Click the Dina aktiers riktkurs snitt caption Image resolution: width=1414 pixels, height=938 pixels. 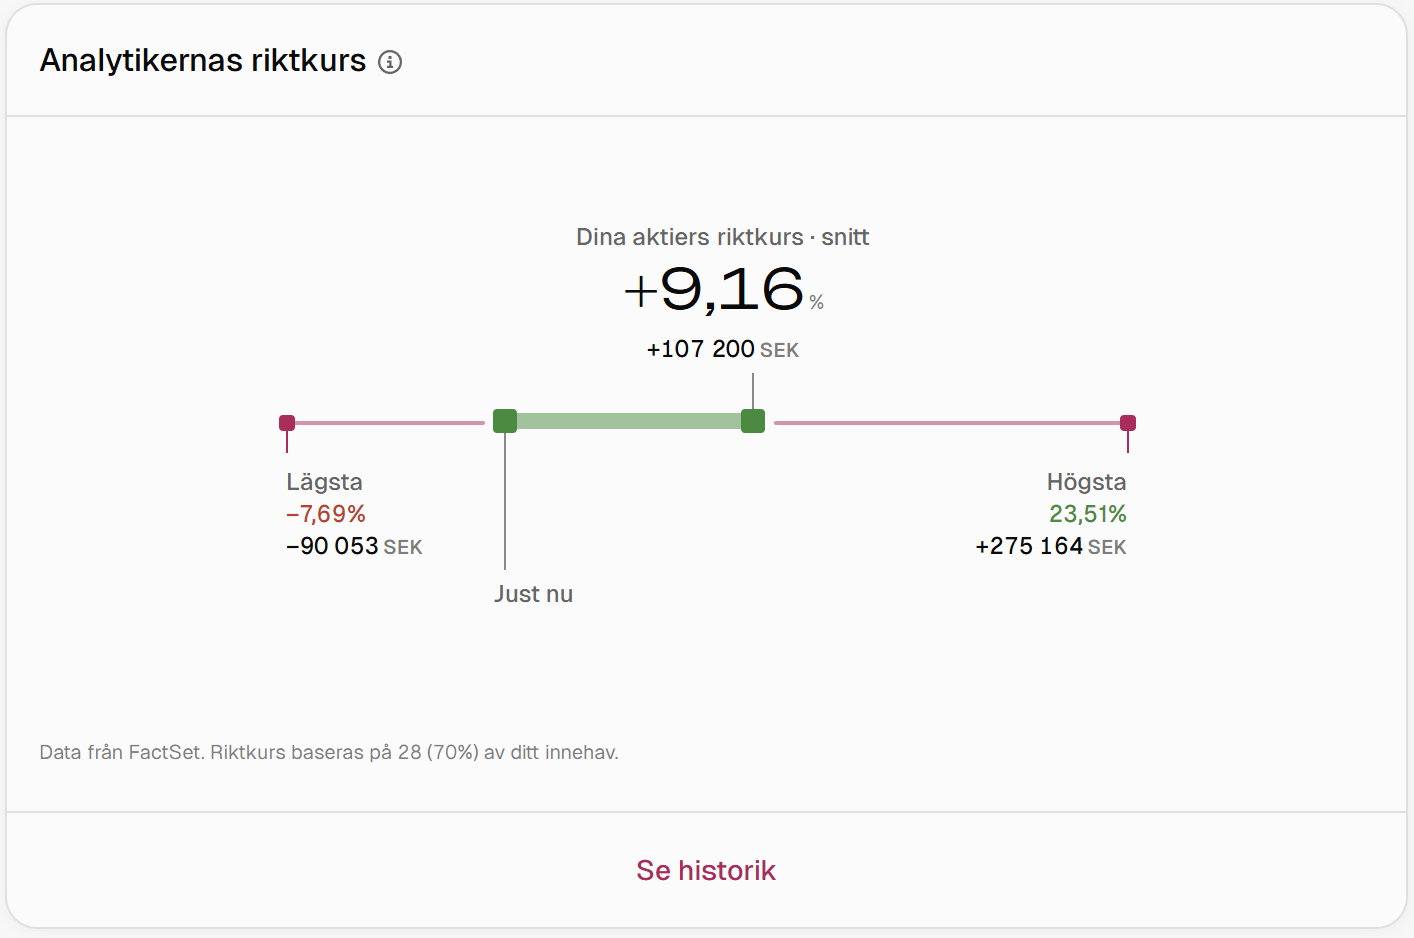click(x=723, y=237)
